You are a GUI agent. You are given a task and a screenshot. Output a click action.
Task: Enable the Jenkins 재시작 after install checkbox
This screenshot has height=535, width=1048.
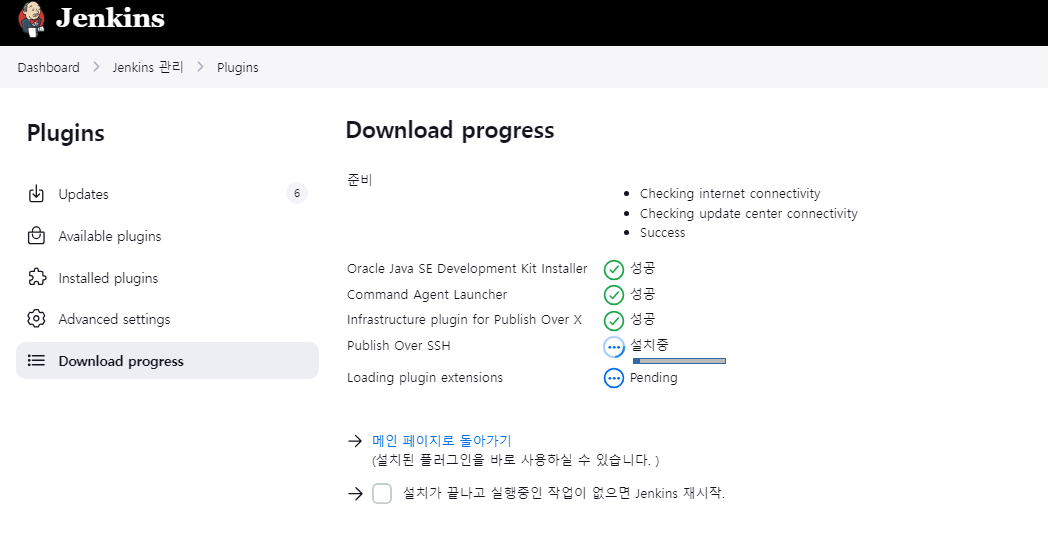pyautogui.click(x=382, y=494)
